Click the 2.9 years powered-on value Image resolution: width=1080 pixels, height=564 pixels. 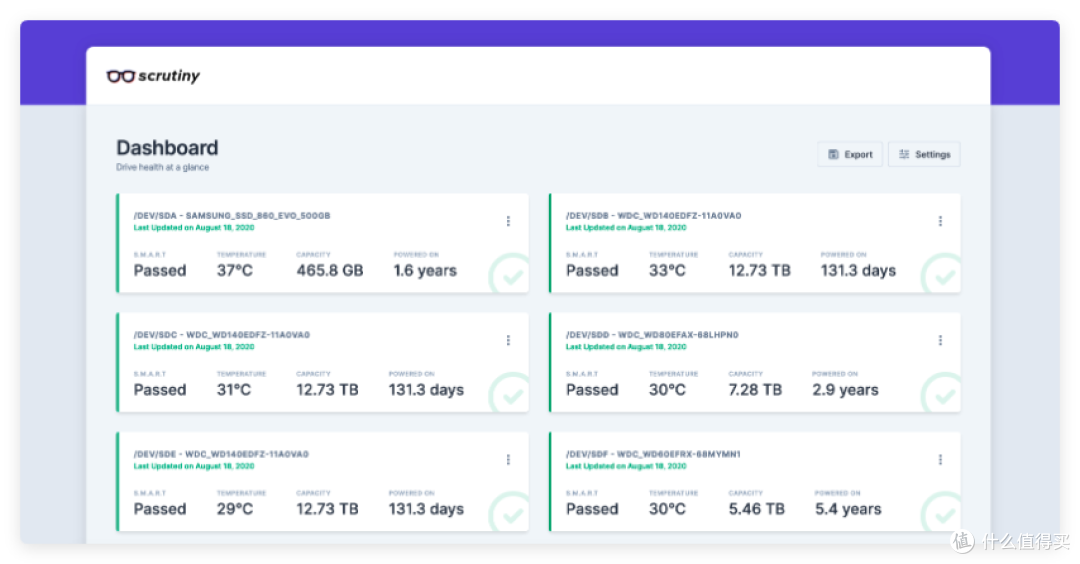845,390
